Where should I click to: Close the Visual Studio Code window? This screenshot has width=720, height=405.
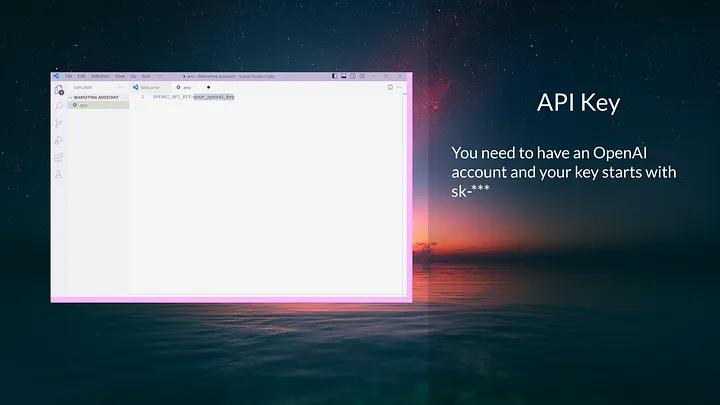tap(400, 76)
